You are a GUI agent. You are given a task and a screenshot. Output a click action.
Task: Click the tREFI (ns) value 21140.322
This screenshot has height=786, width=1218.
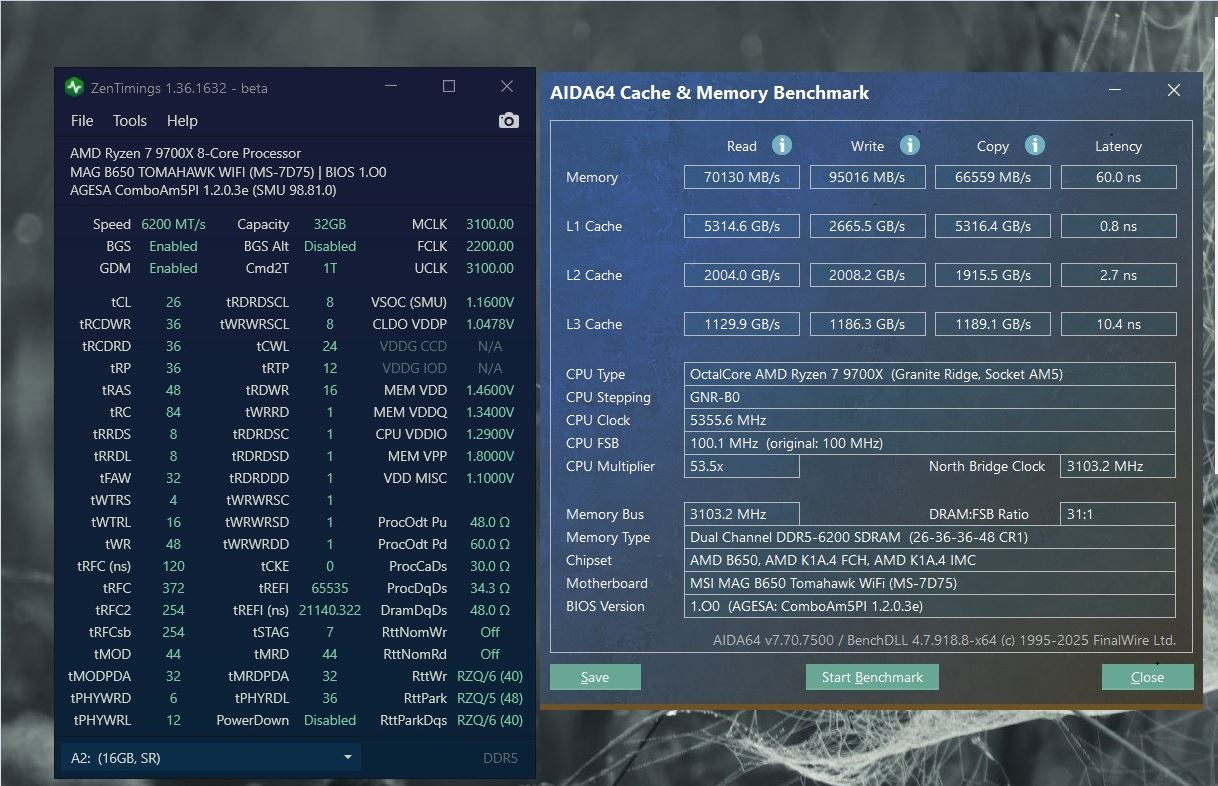[x=330, y=610]
